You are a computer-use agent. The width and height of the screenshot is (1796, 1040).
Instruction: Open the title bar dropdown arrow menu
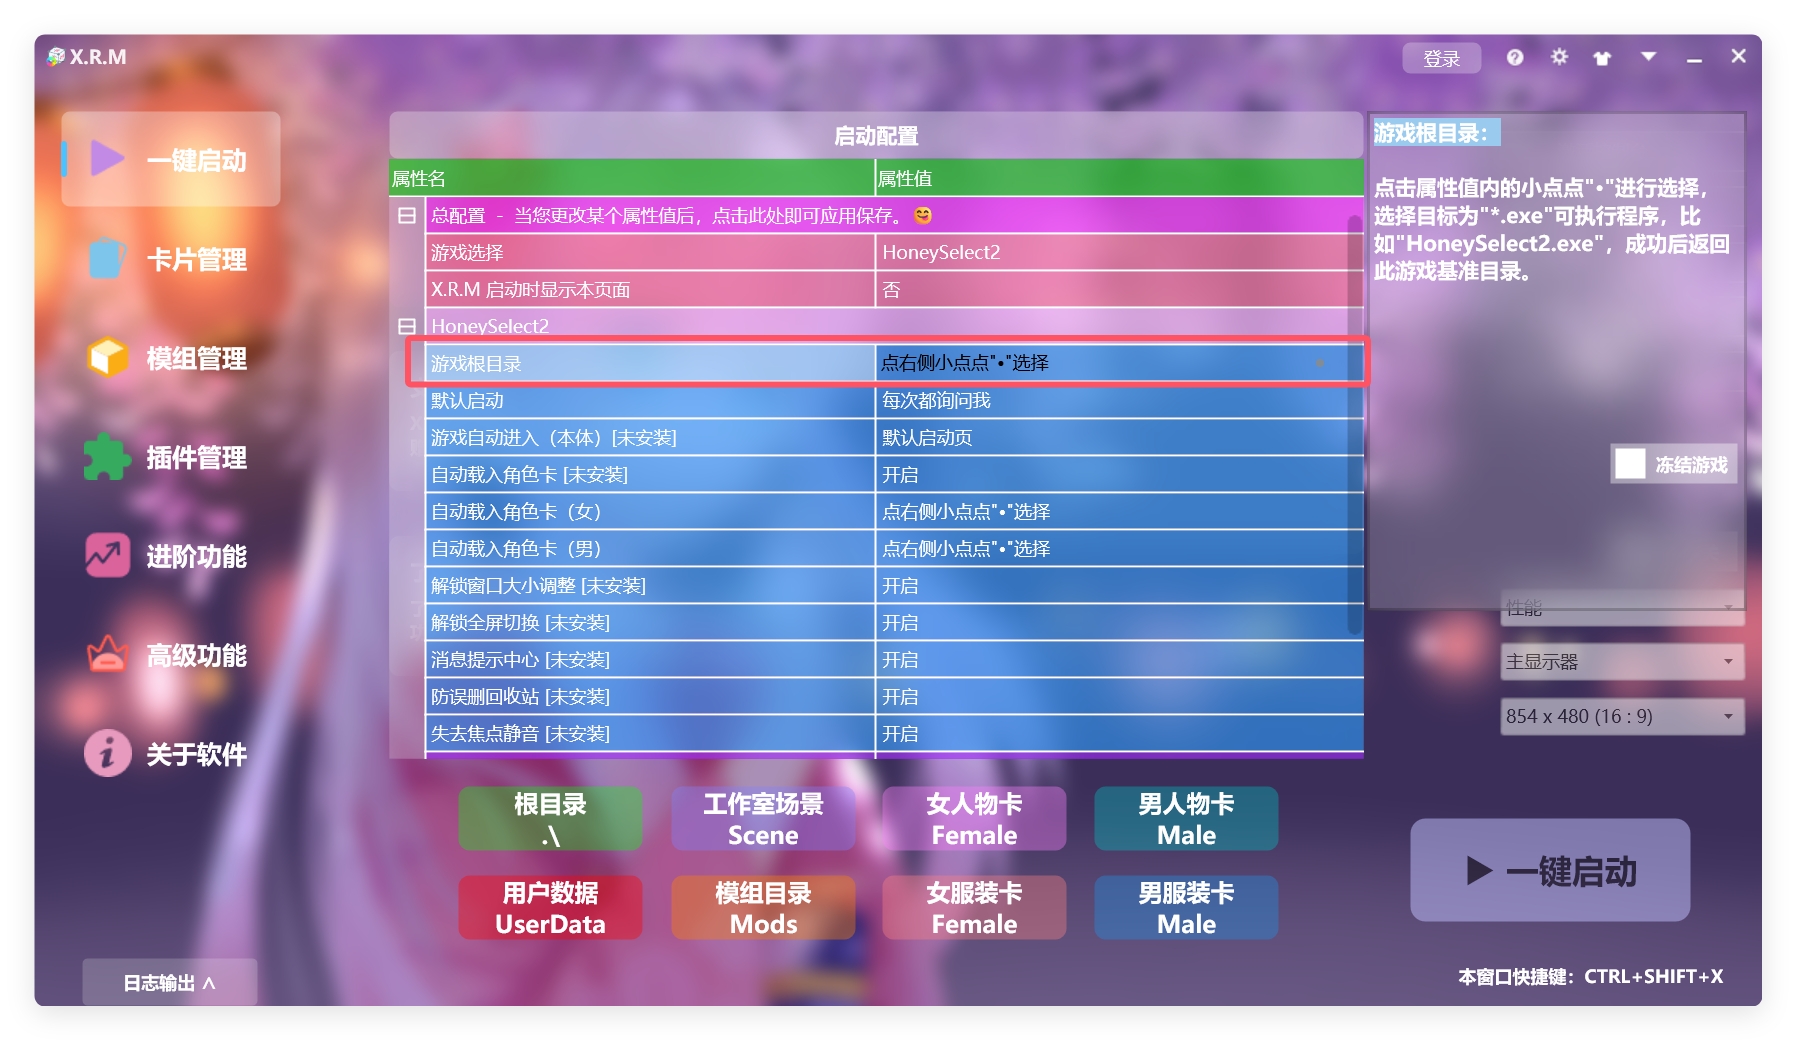tap(1648, 57)
